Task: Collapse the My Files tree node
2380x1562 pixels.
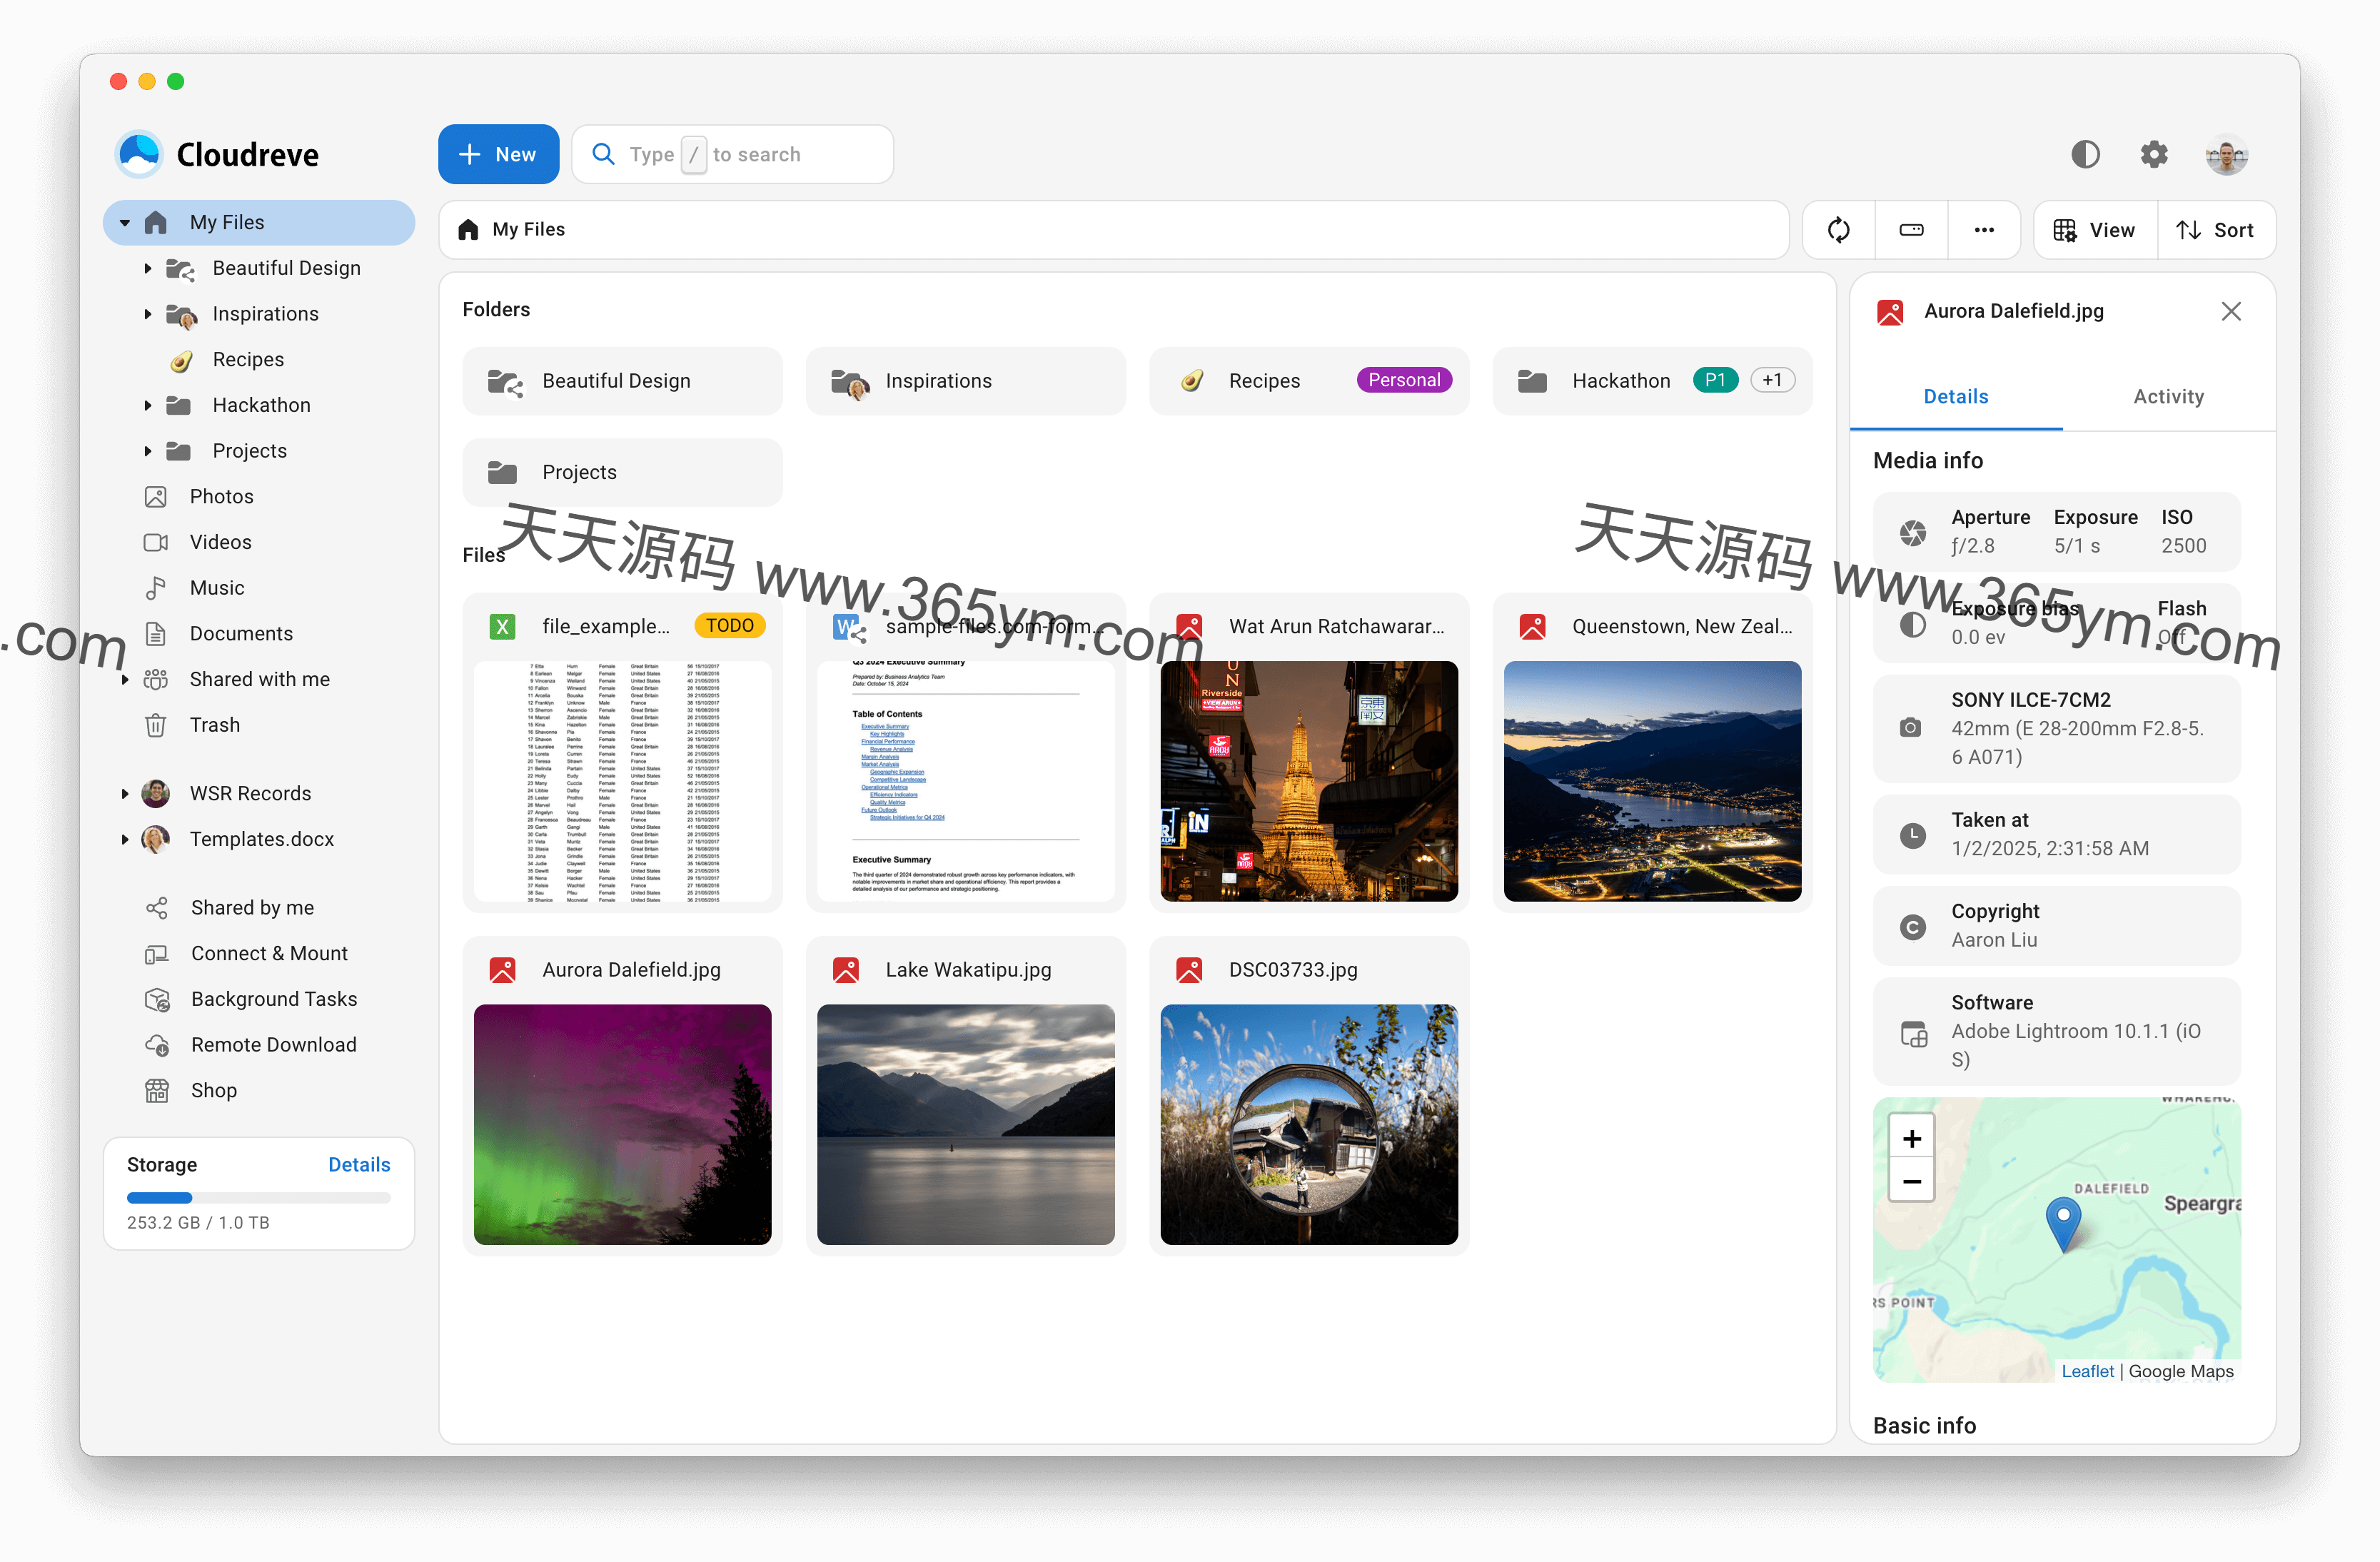Action: click(x=125, y=223)
